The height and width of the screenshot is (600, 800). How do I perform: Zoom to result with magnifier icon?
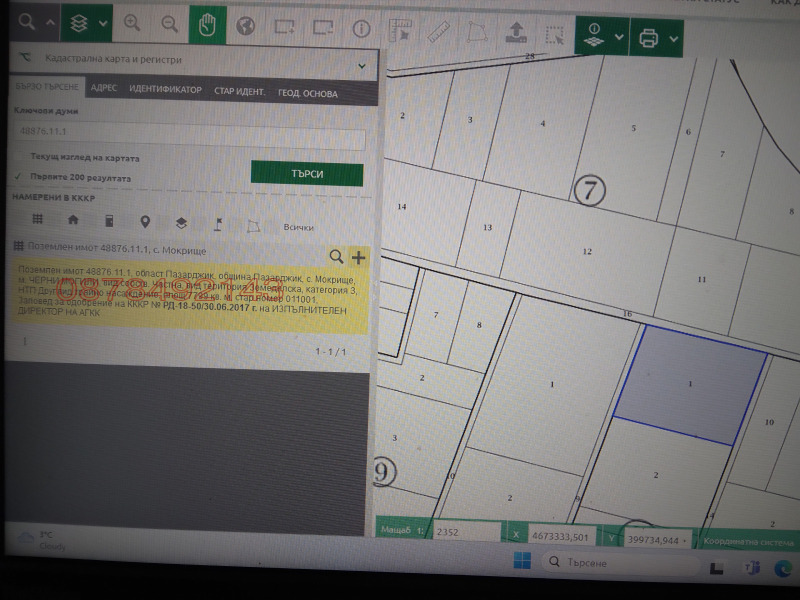(x=336, y=257)
